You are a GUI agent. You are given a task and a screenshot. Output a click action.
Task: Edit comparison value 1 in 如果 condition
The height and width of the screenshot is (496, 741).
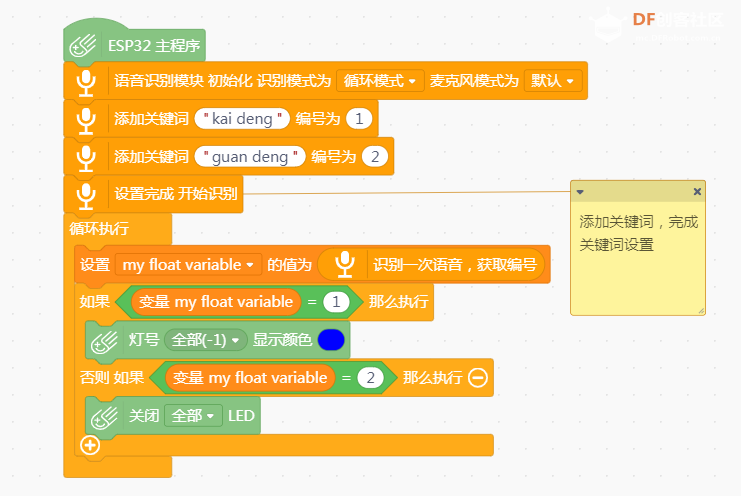336,302
